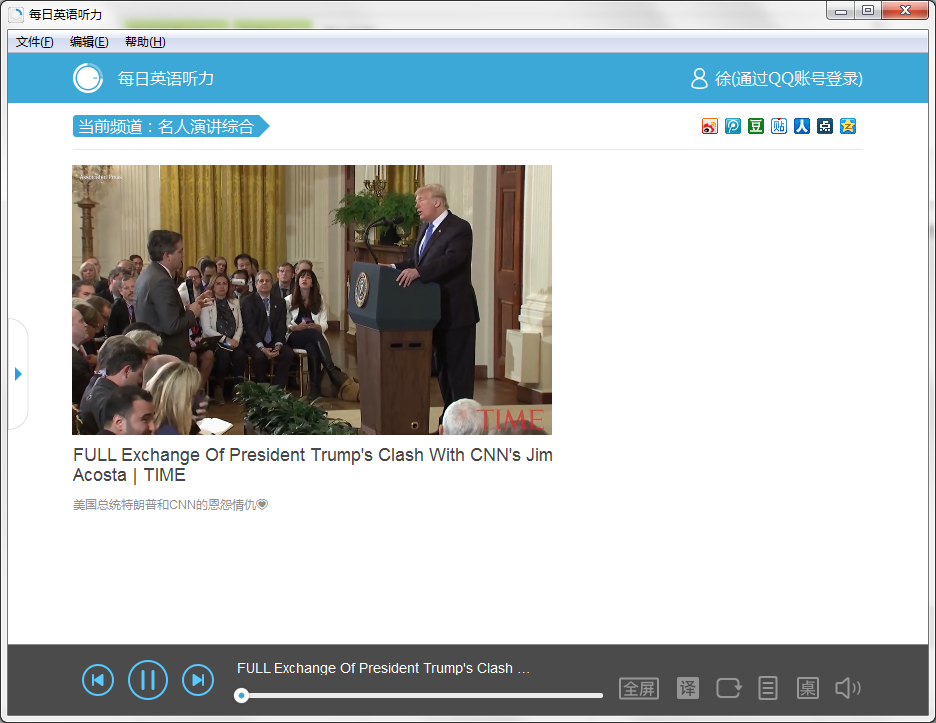Toggle desktop lyrics (桌) mode
Image resolution: width=936 pixels, height=723 pixels.
(x=807, y=688)
